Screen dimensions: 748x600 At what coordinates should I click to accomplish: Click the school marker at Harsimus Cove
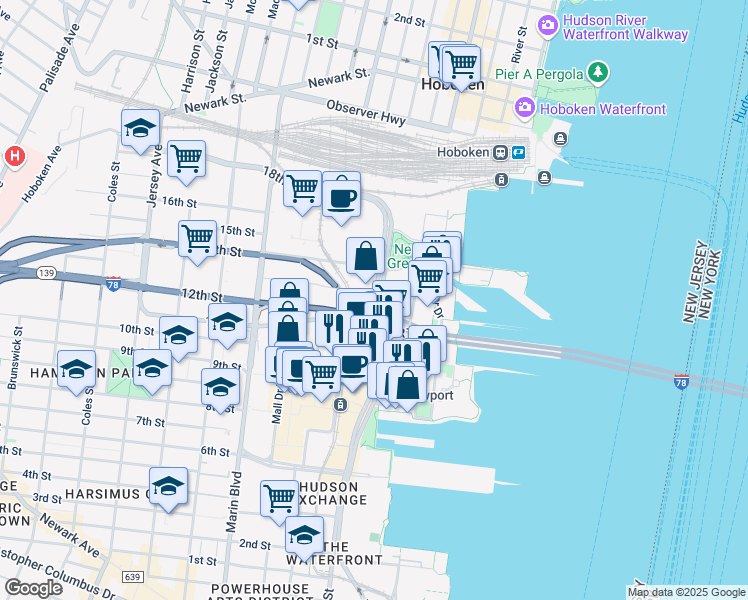pos(168,489)
